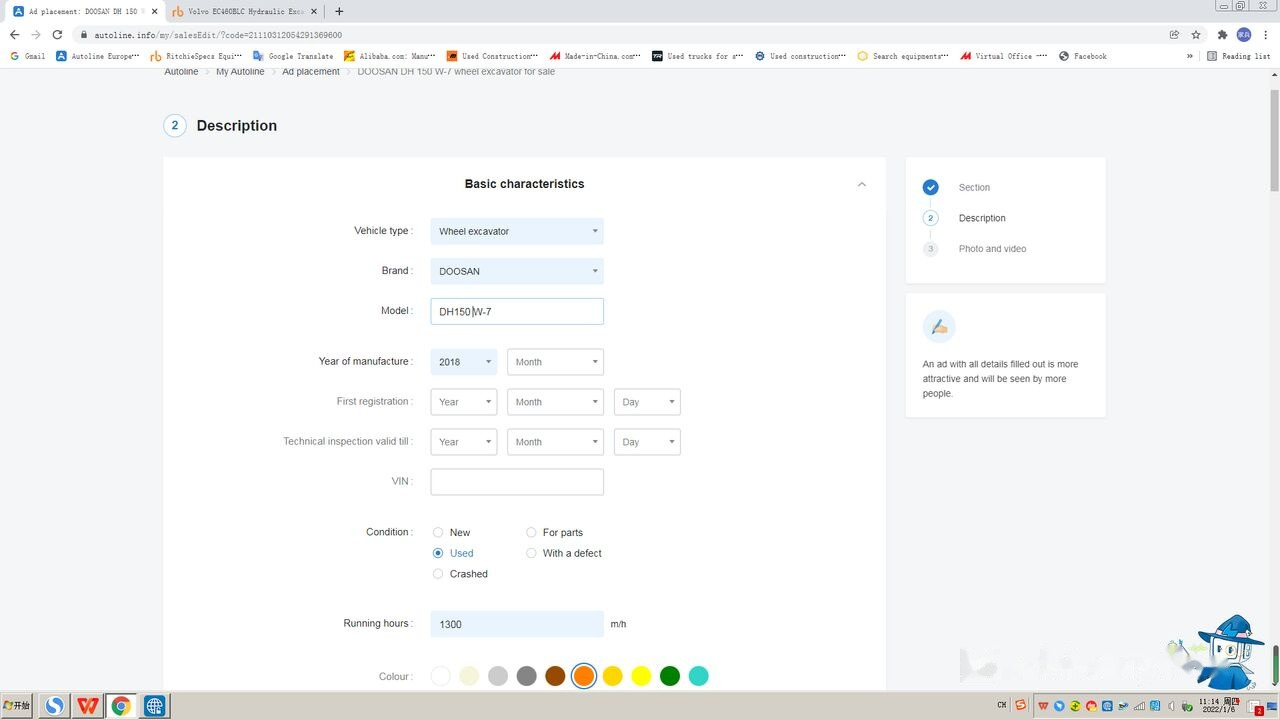
Task: Open the Alibaba.com bookmark
Action: pyautogui.click(x=390, y=56)
